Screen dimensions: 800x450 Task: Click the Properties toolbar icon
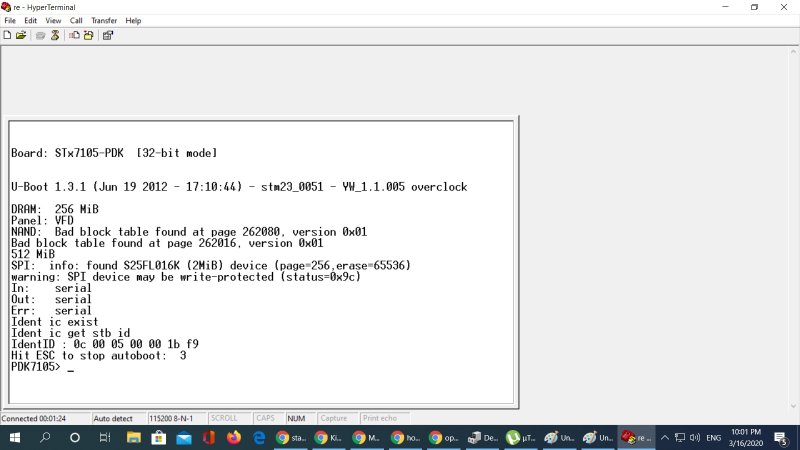108,35
